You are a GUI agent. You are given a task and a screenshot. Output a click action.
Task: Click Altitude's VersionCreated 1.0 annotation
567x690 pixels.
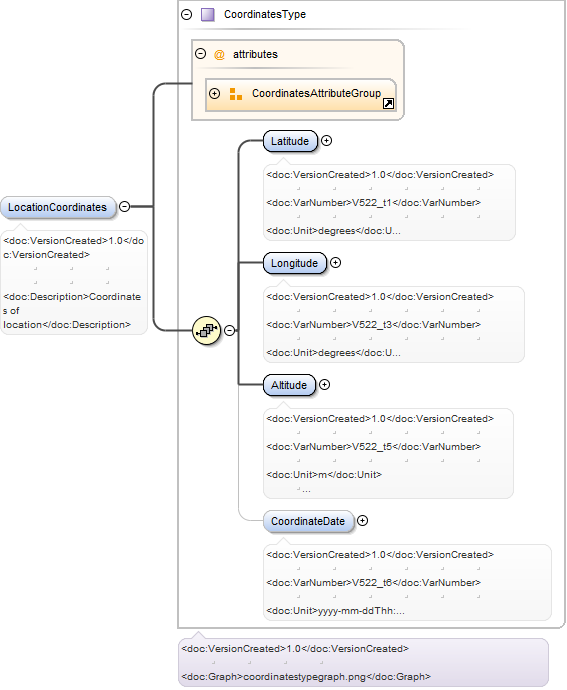click(x=380, y=418)
